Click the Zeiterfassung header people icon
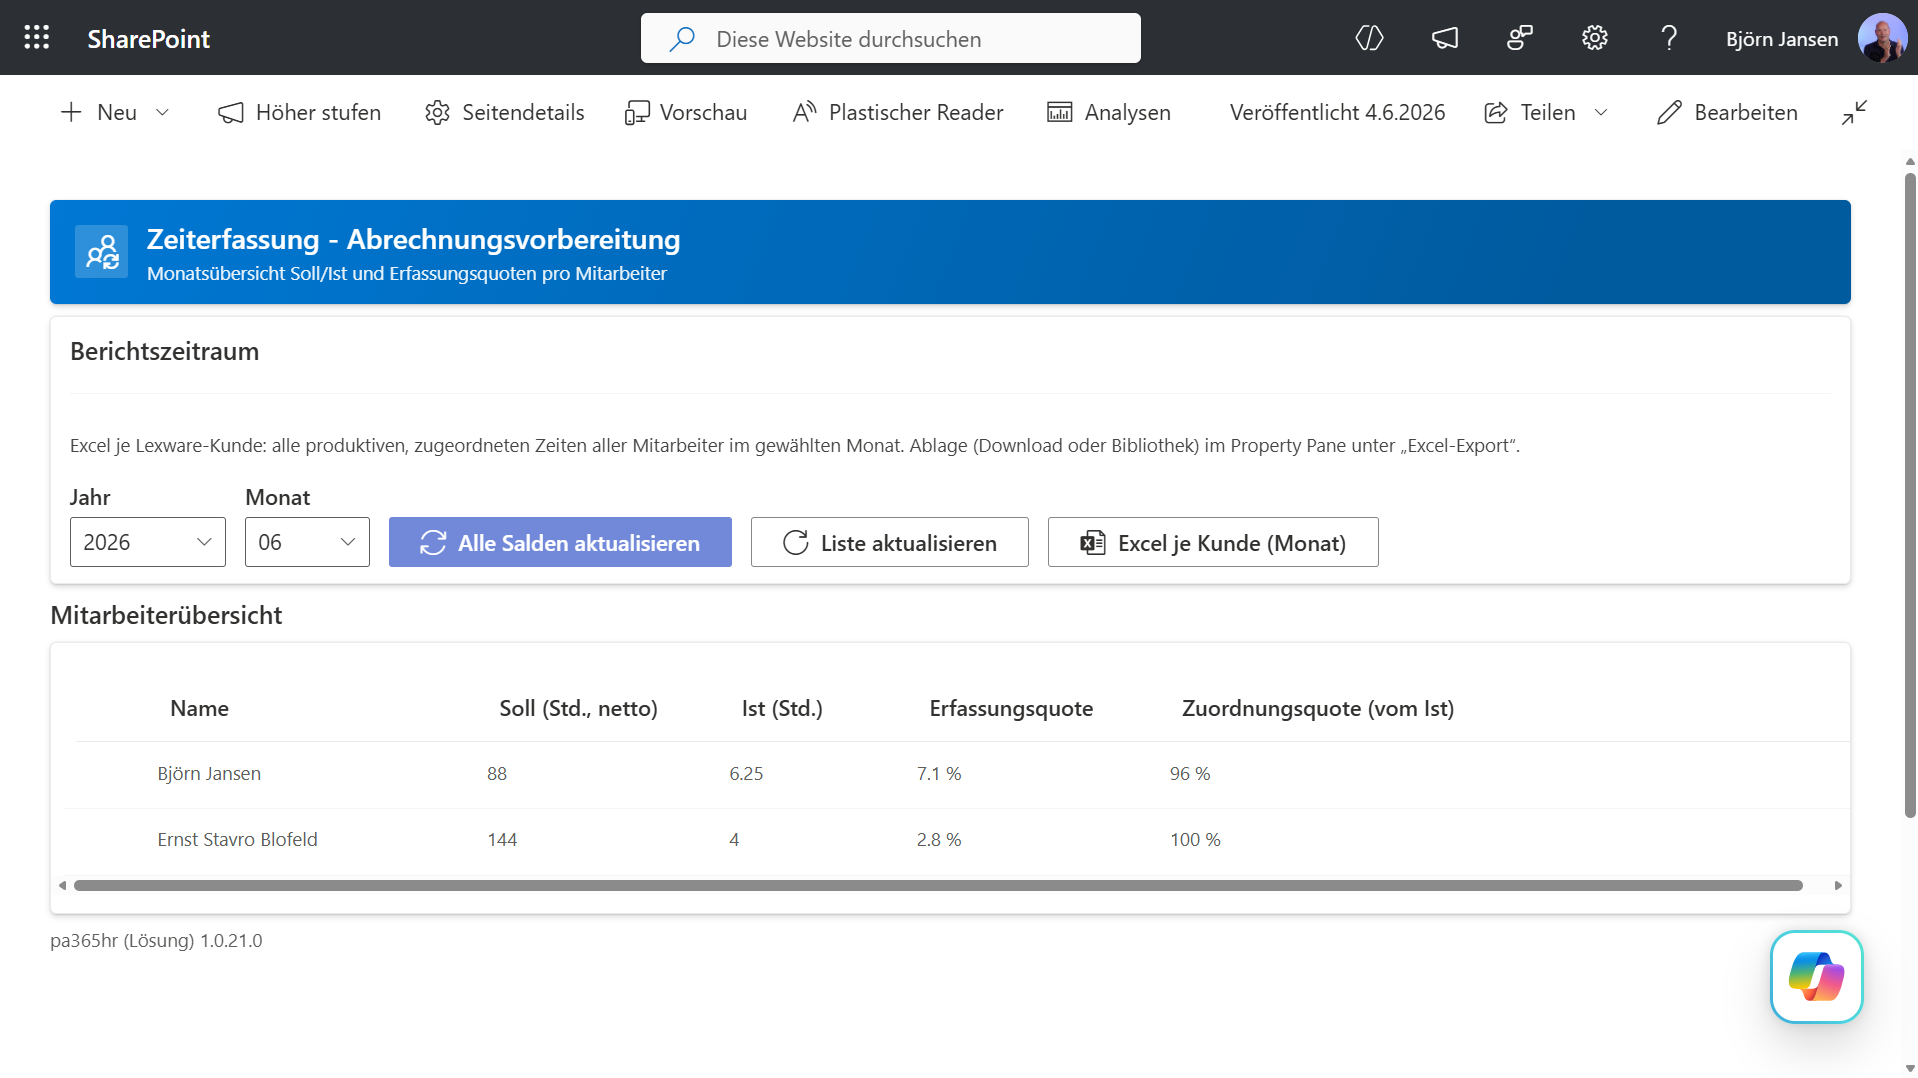The height and width of the screenshot is (1078, 1918). click(101, 251)
